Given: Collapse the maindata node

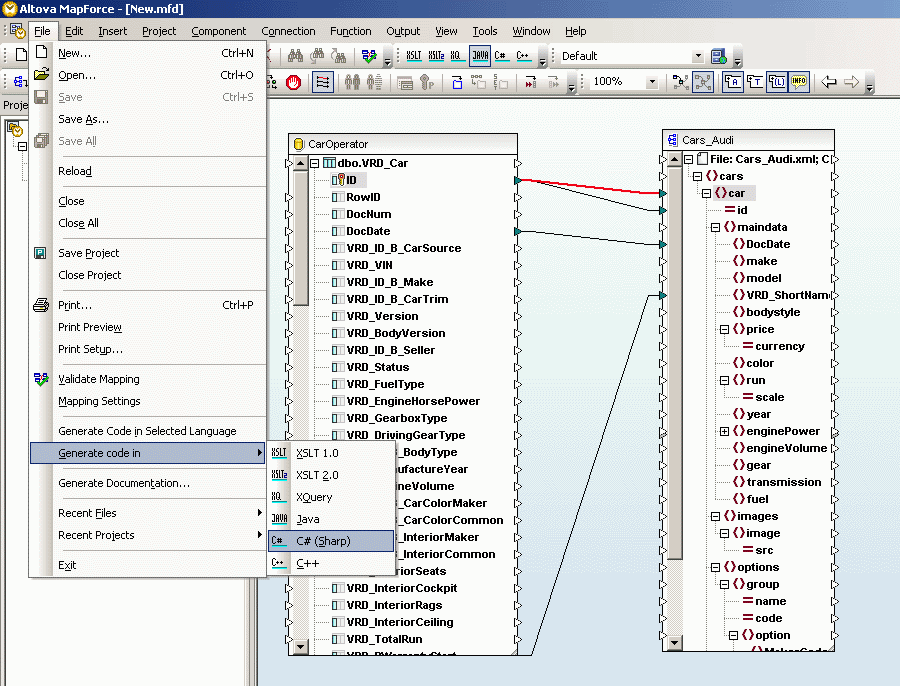Looking at the screenshot, I should click(x=715, y=227).
